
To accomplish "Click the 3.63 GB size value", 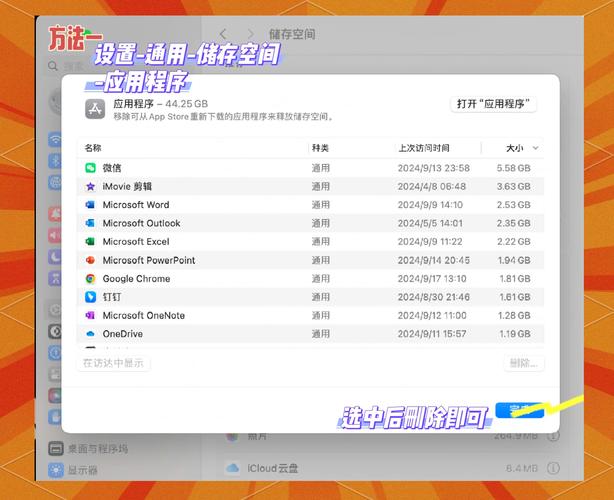I will 513,186.
